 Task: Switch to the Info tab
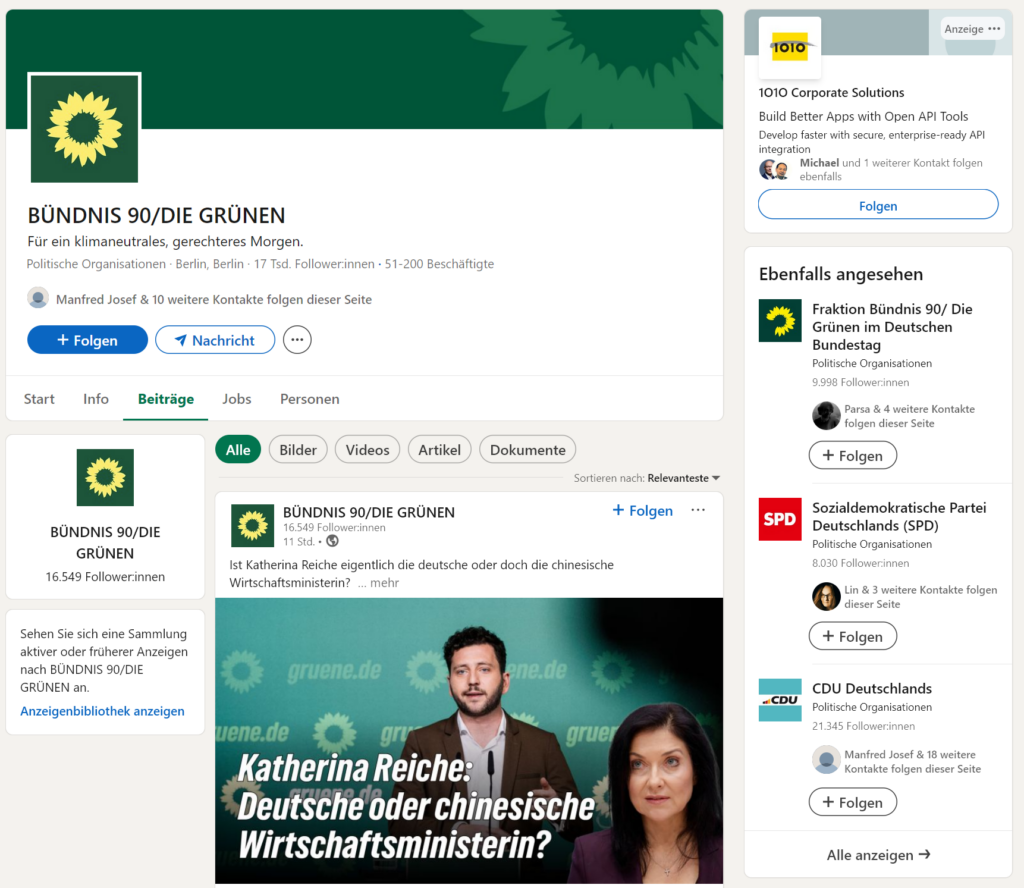pyautogui.click(x=96, y=399)
